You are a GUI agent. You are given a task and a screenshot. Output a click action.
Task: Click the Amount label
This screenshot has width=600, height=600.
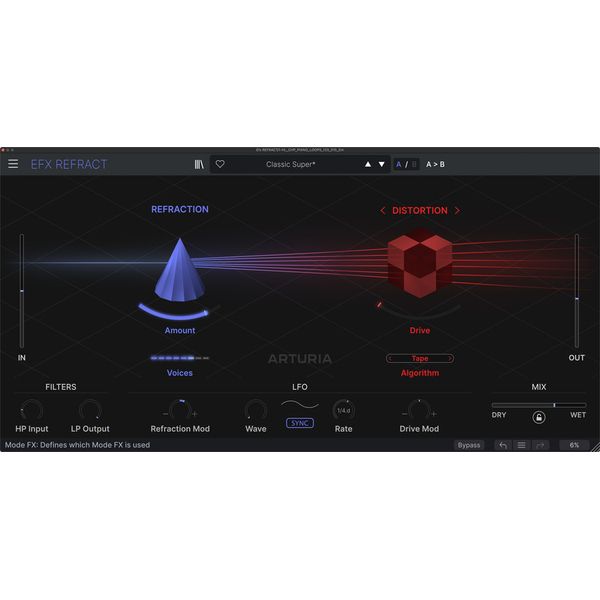click(180, 330)
